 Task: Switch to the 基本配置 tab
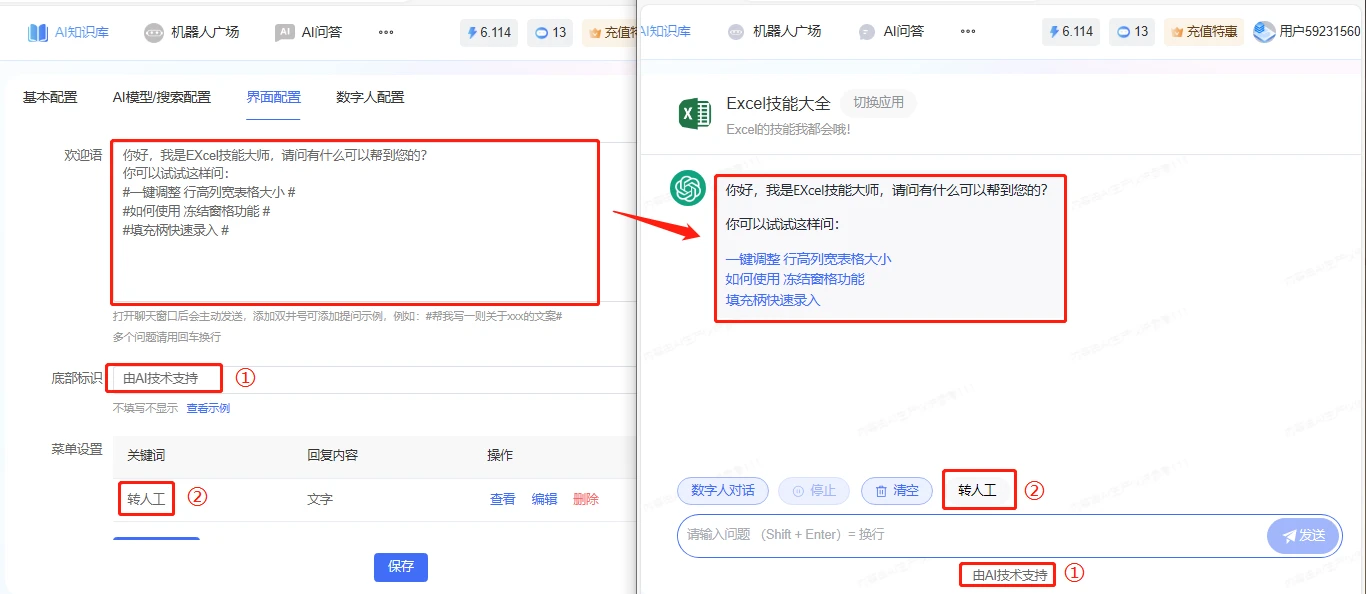coord(49,97)
